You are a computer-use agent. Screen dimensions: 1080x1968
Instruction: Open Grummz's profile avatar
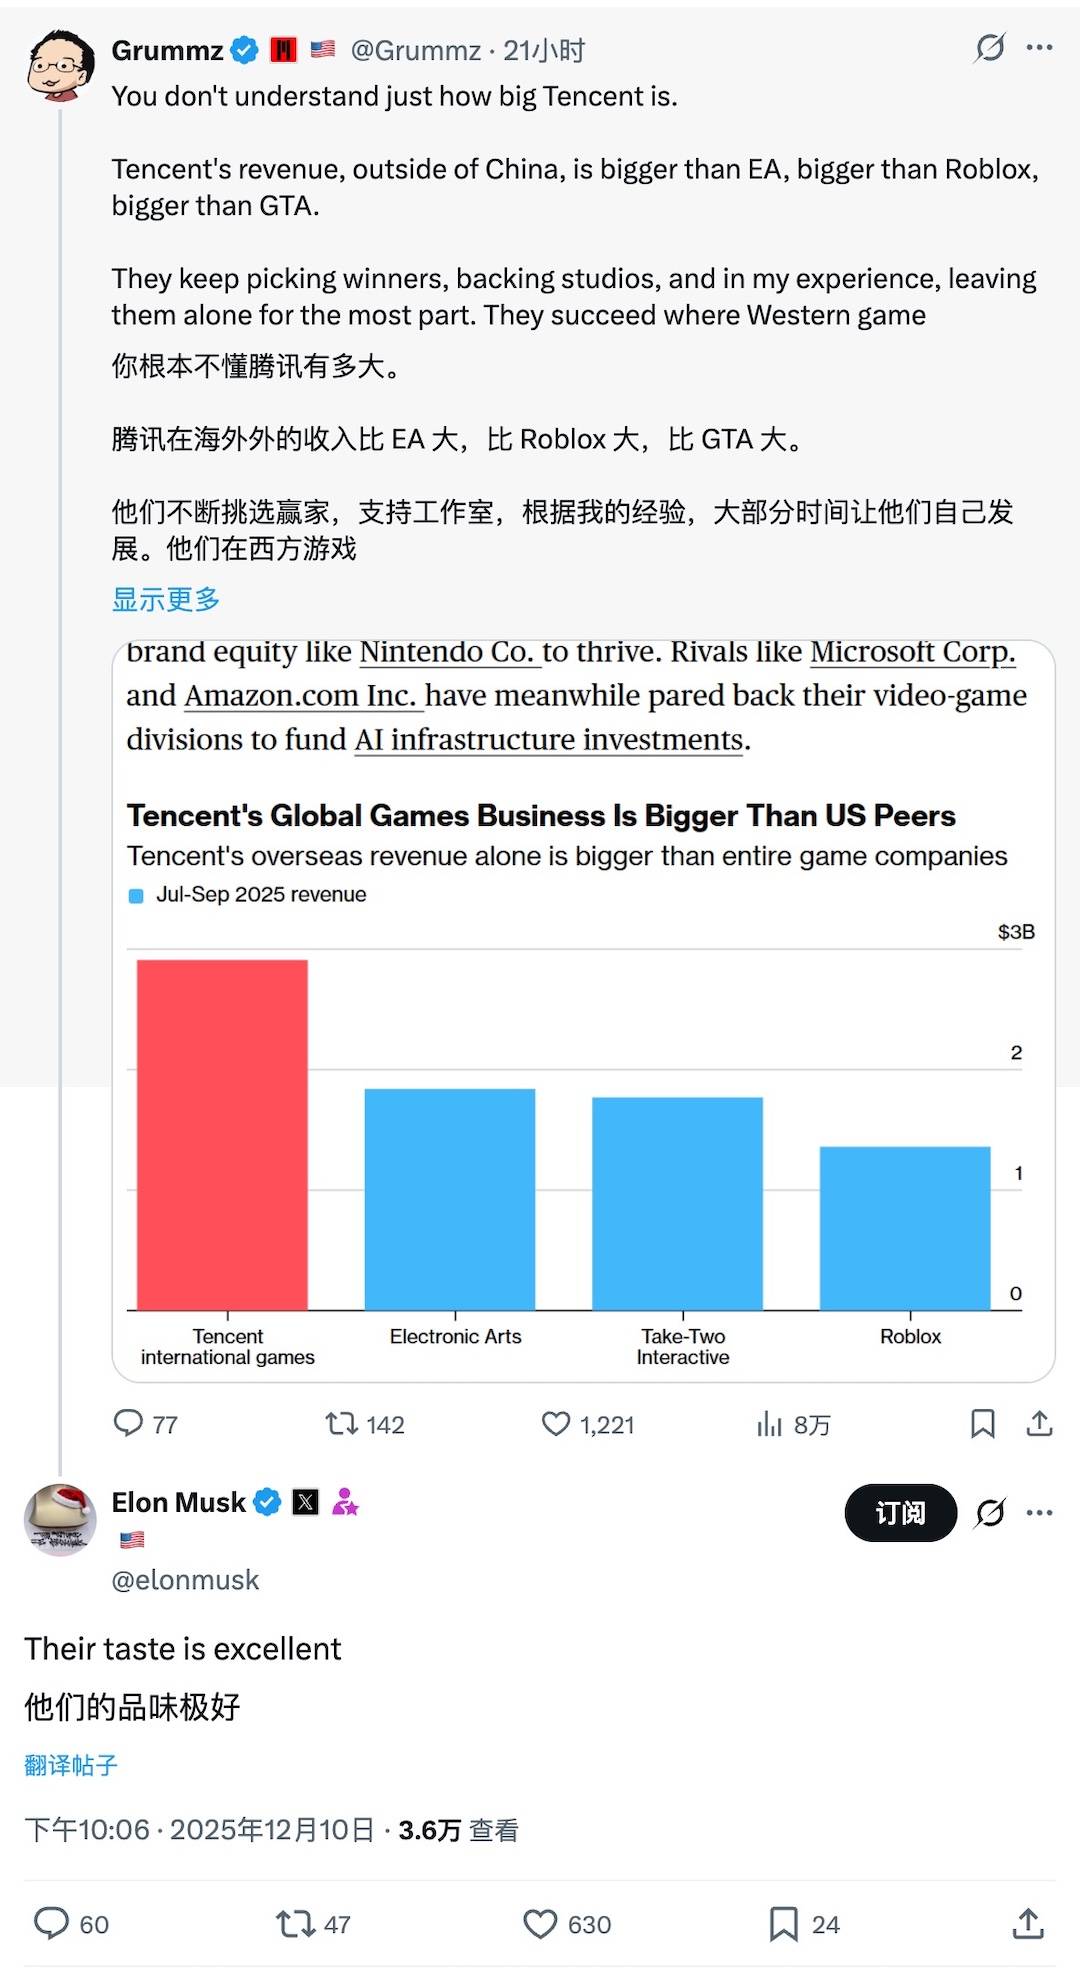tap(60, 66)
